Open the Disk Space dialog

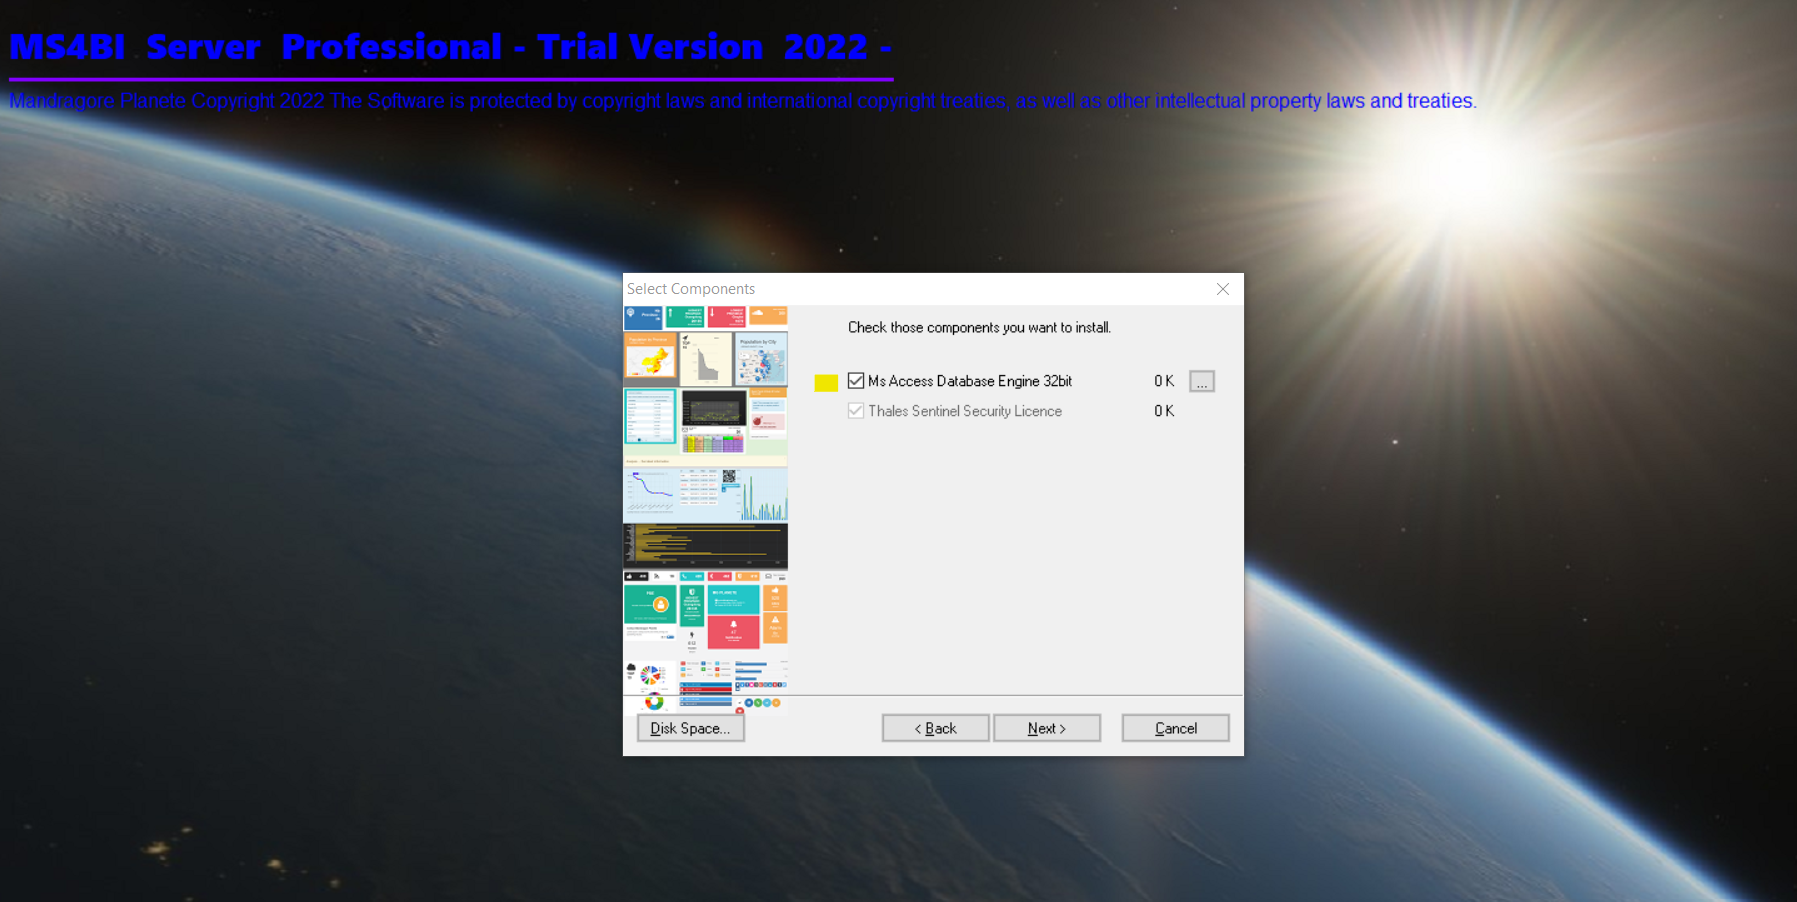(691, 728)
